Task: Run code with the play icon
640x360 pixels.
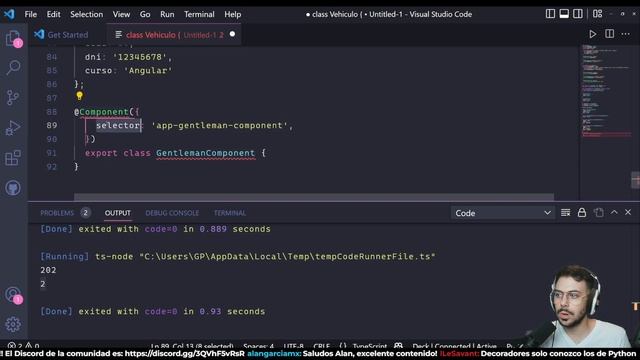Action: (593, 34)
